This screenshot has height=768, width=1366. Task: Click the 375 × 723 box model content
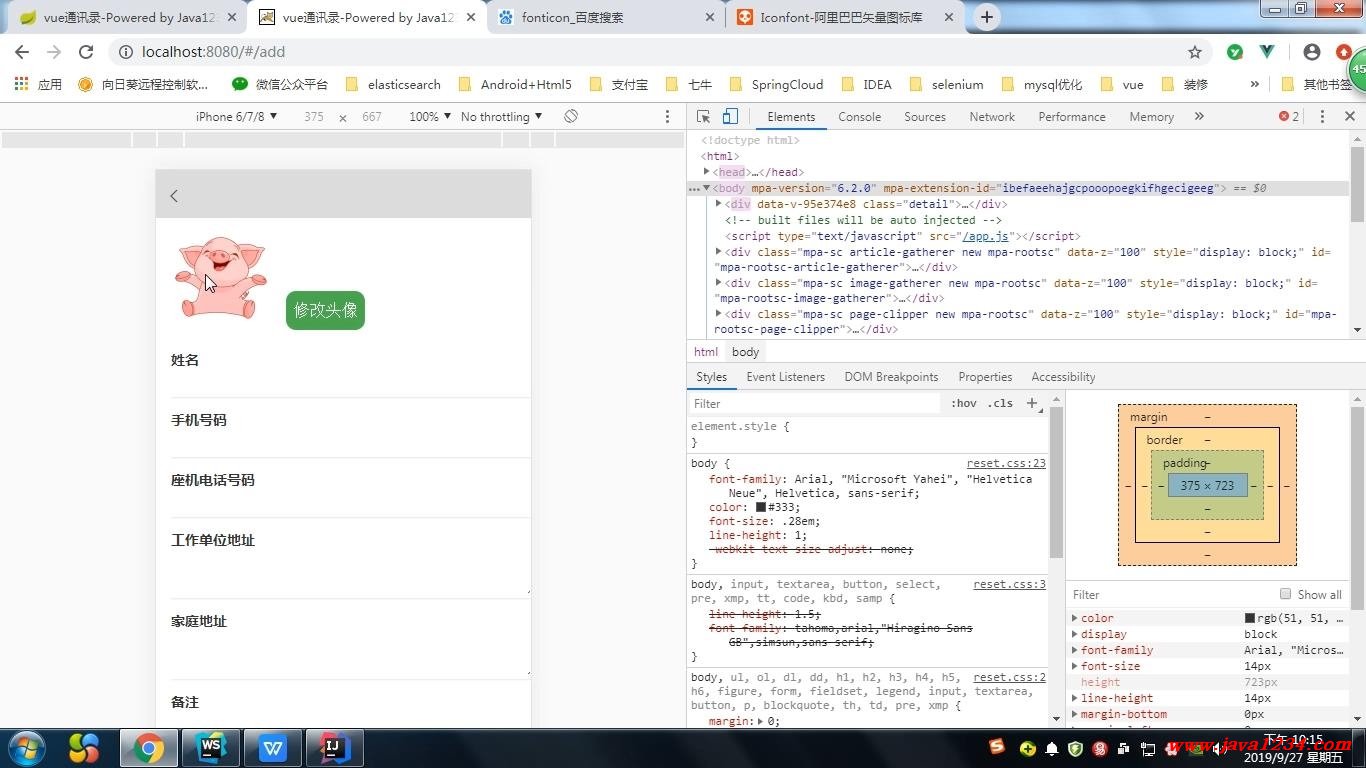1207,485
